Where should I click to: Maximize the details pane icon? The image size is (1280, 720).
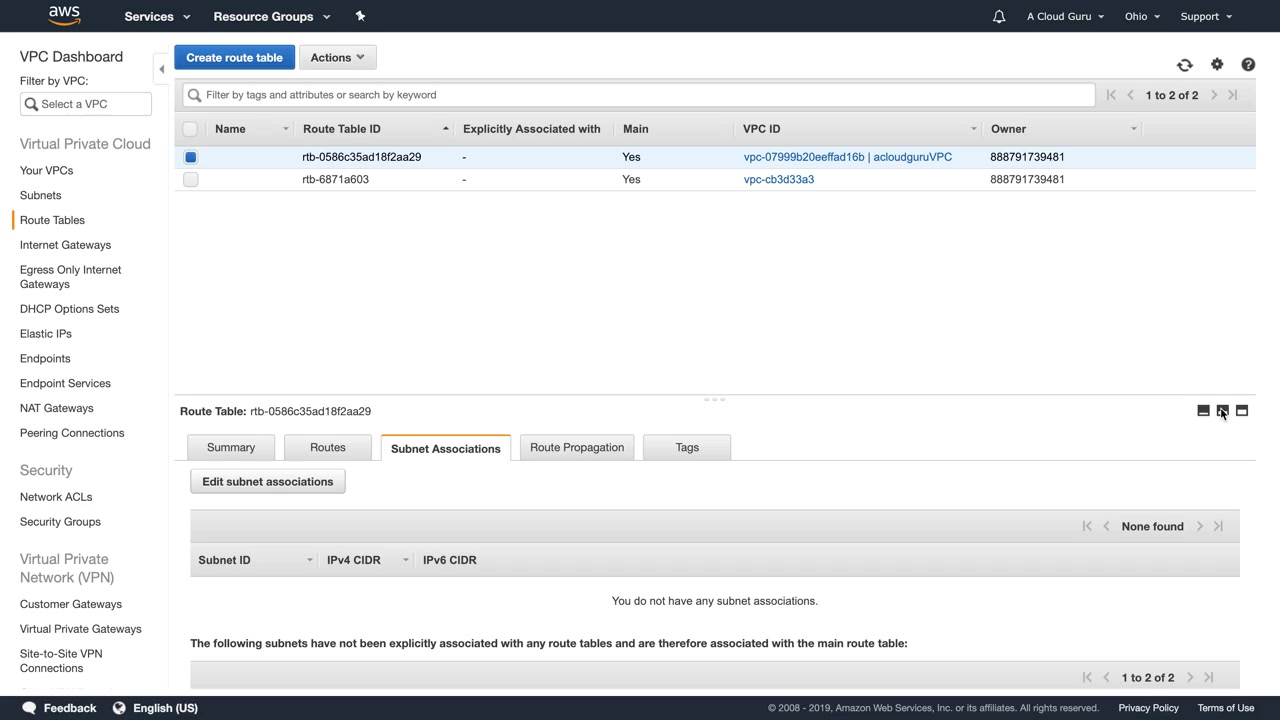[x=1242, y=411]
